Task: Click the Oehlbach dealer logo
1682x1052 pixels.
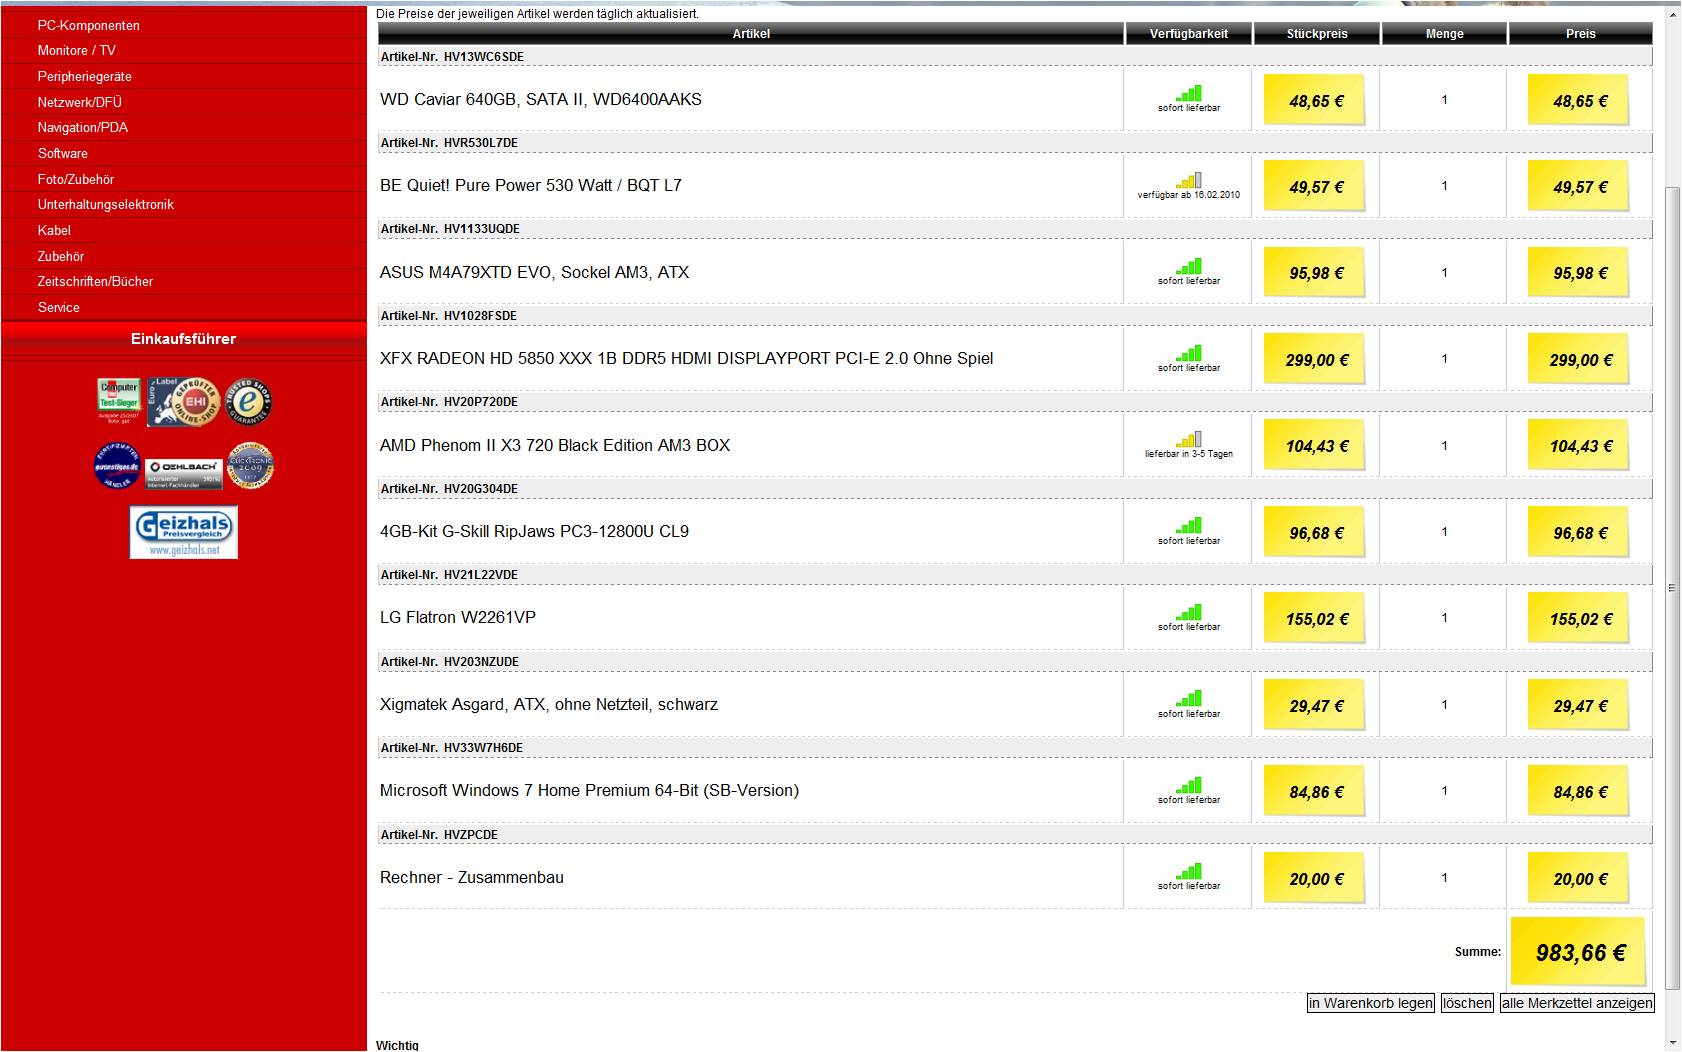Action: [x=182, y=473]
